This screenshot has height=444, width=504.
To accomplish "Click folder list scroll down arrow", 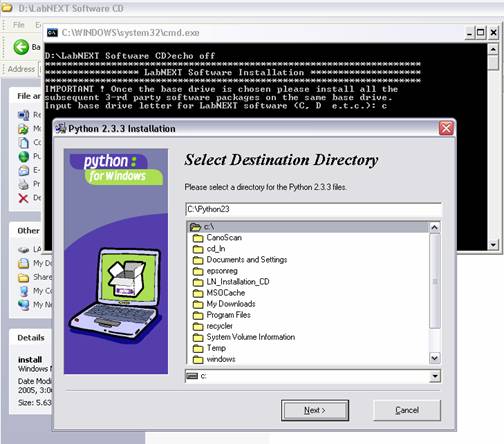I will pos(434,358).
